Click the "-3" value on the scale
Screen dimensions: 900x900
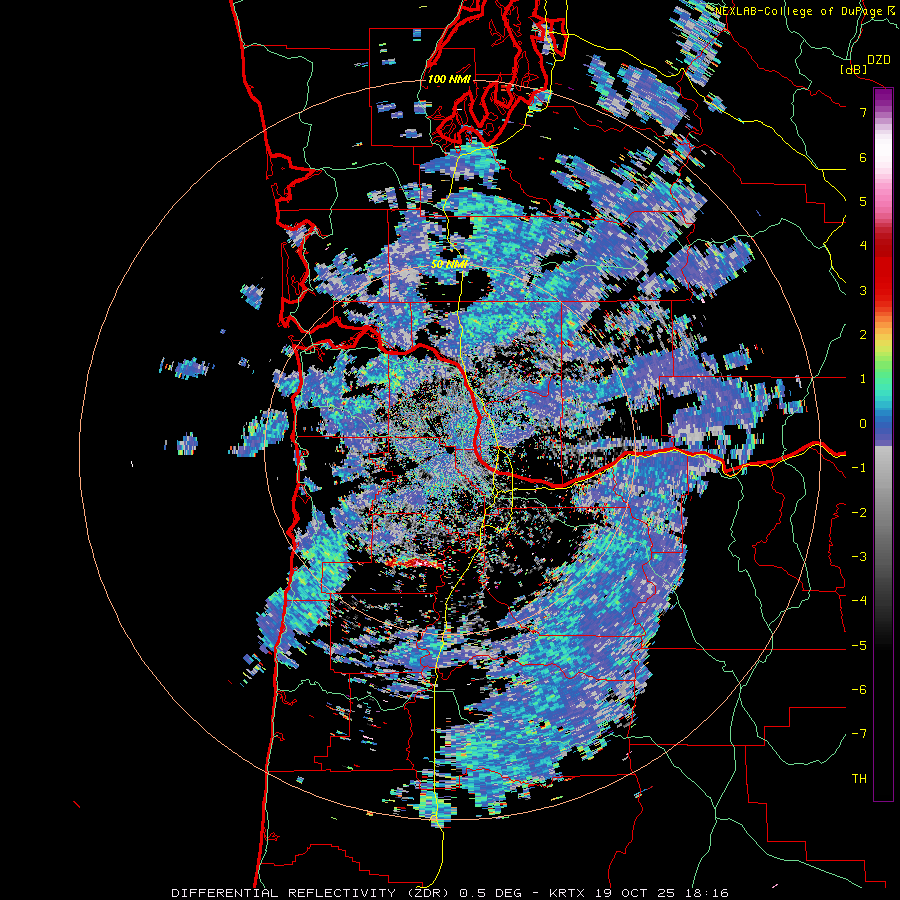click(859, 557)
